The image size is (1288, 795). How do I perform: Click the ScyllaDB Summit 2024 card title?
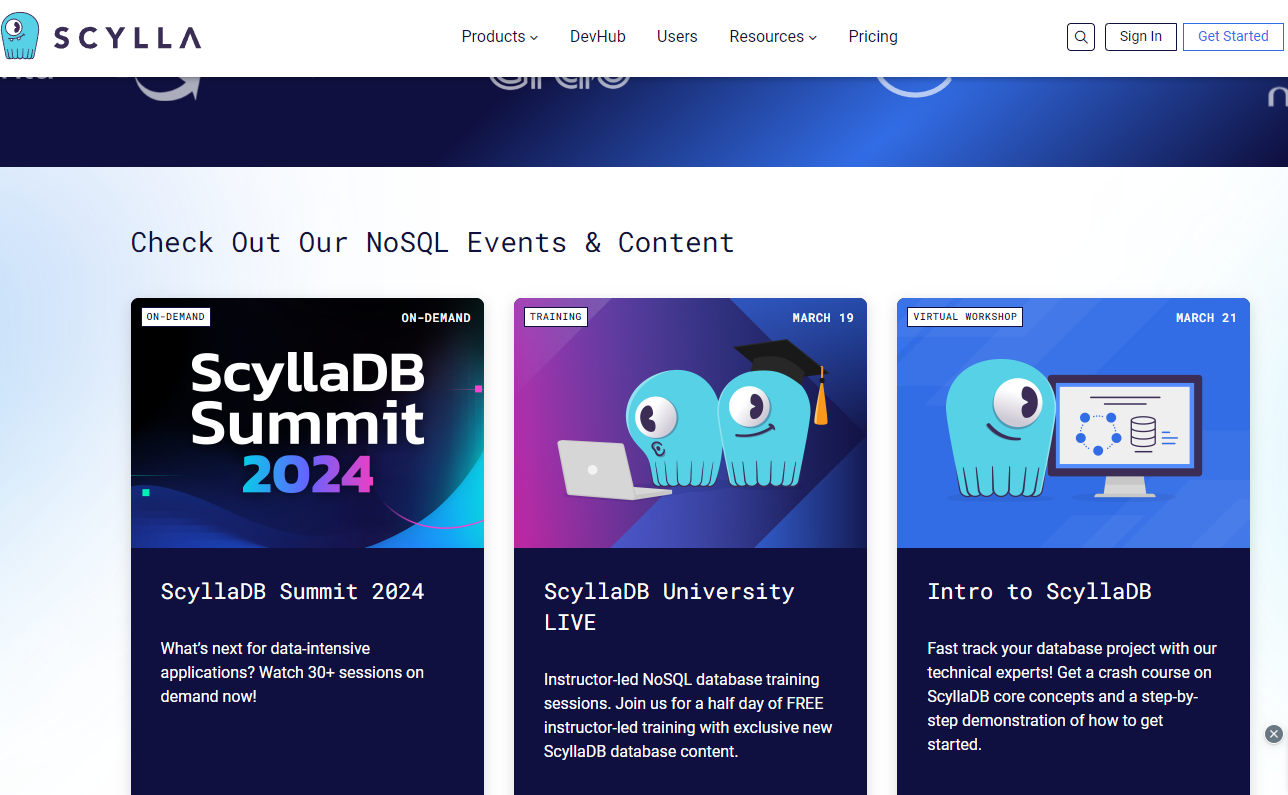pos(293,591)
